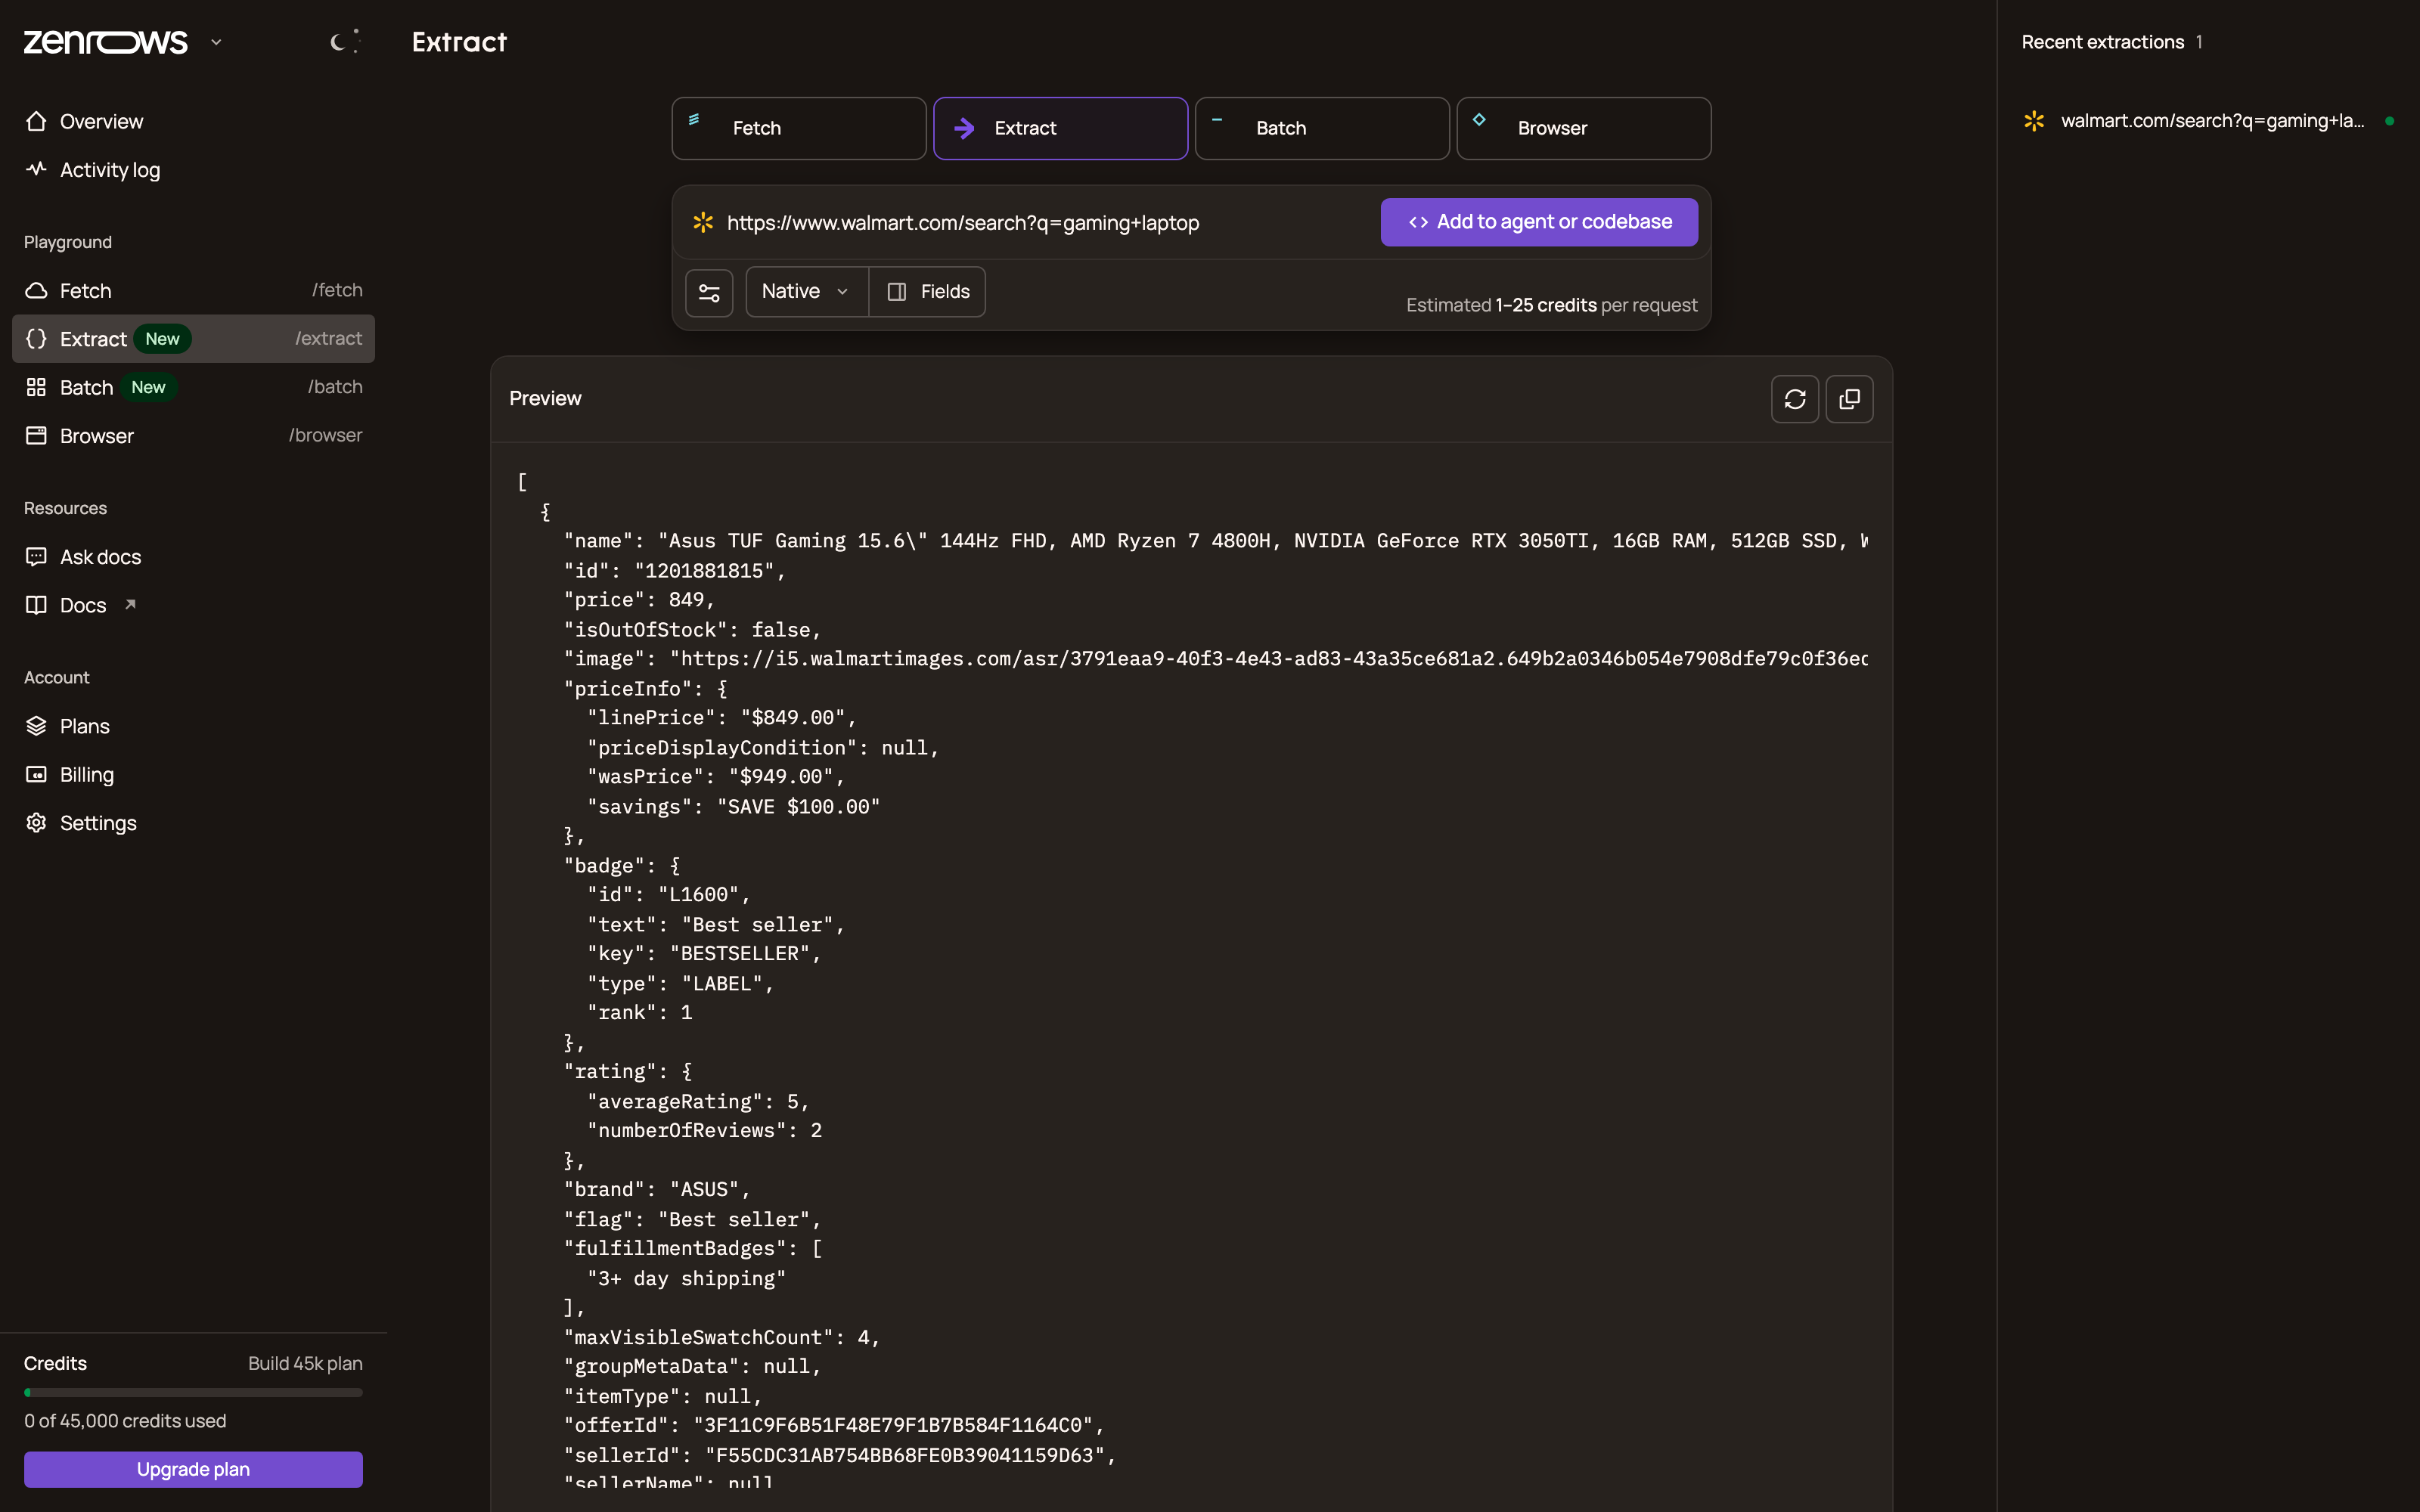Click the ZenRows logo
The width and height of the screenshot is (2420, 1512).
point(106,42)
